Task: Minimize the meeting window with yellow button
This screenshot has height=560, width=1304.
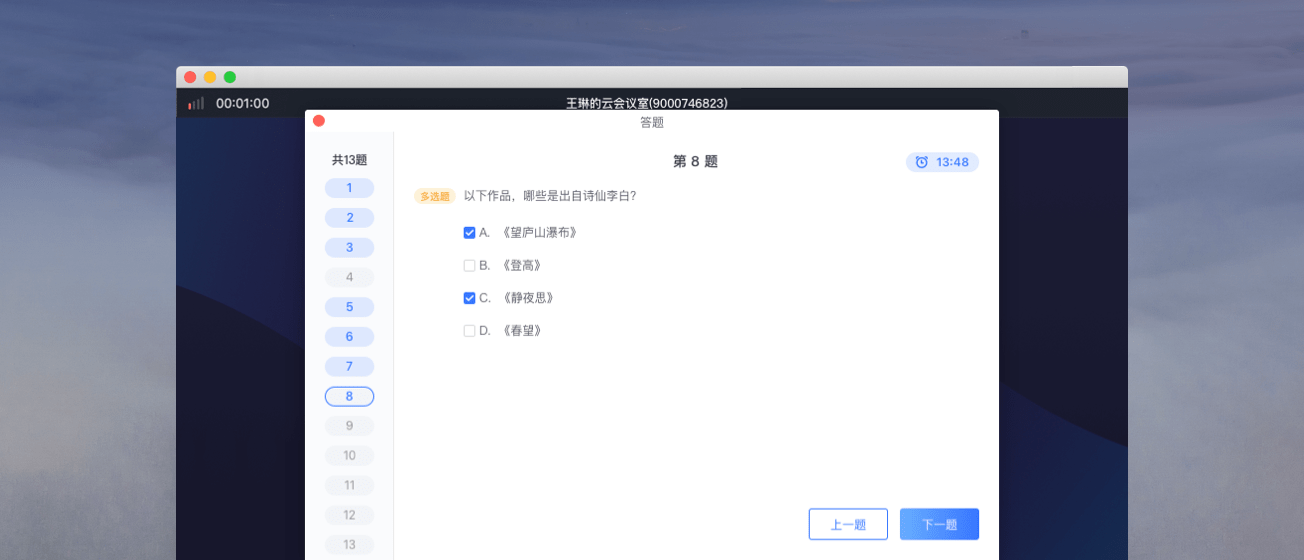Action: click(x=210, y=77)
